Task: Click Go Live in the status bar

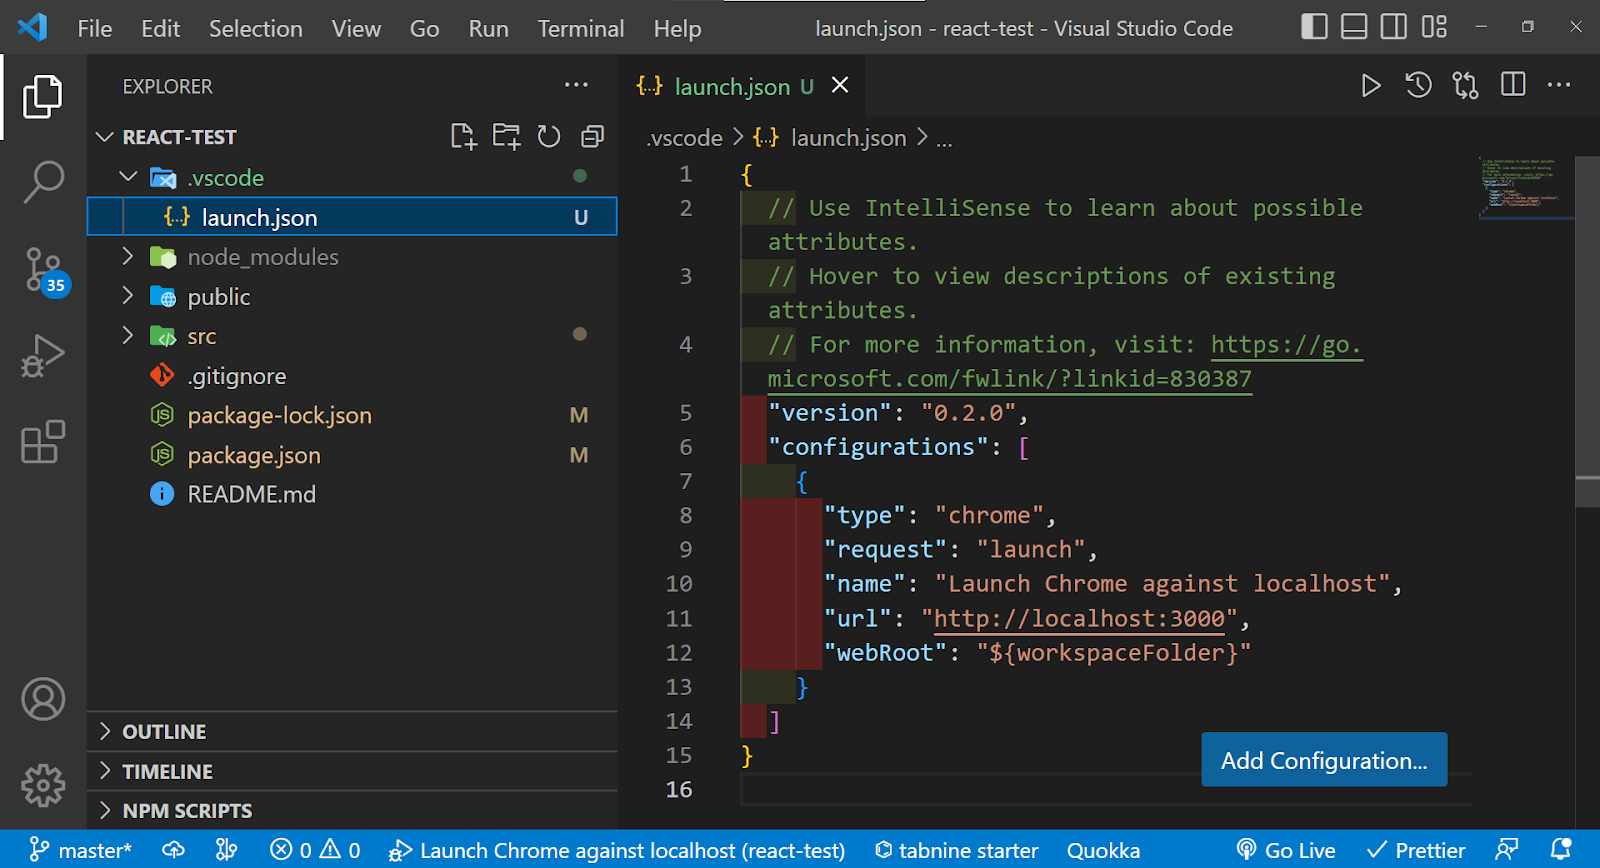Action: (x=1287, y=850)
